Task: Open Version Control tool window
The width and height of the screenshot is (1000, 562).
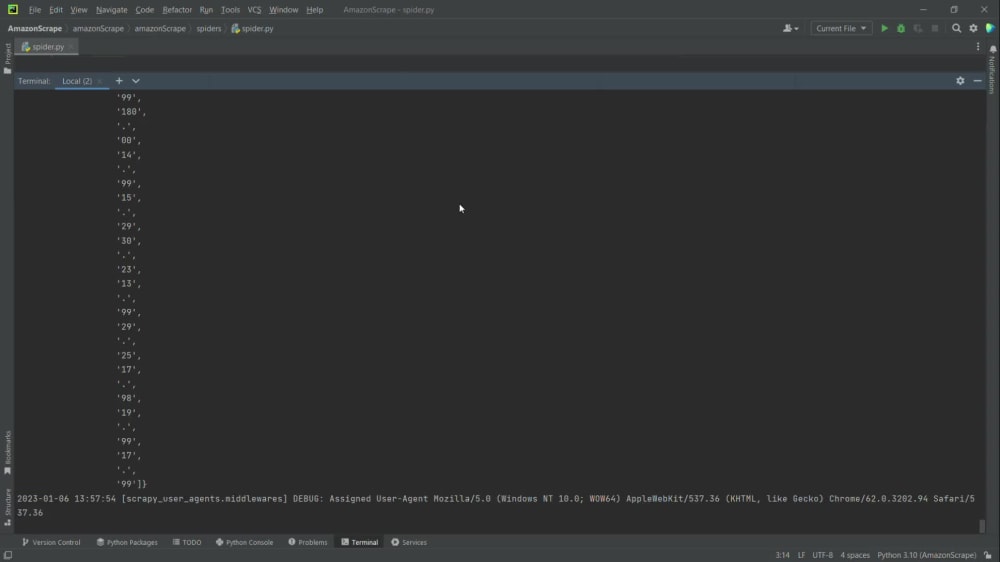Action: click(51, 542)
